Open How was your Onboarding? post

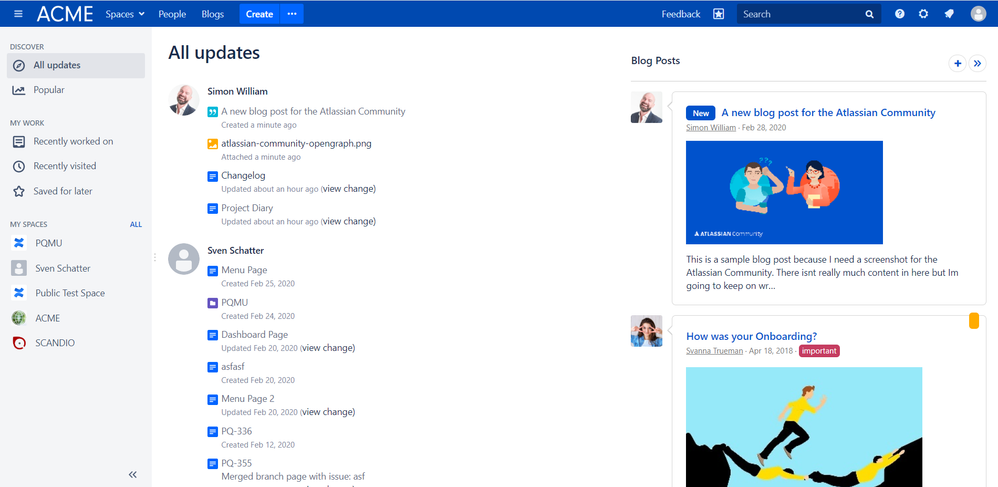click(x=751, y=336)
